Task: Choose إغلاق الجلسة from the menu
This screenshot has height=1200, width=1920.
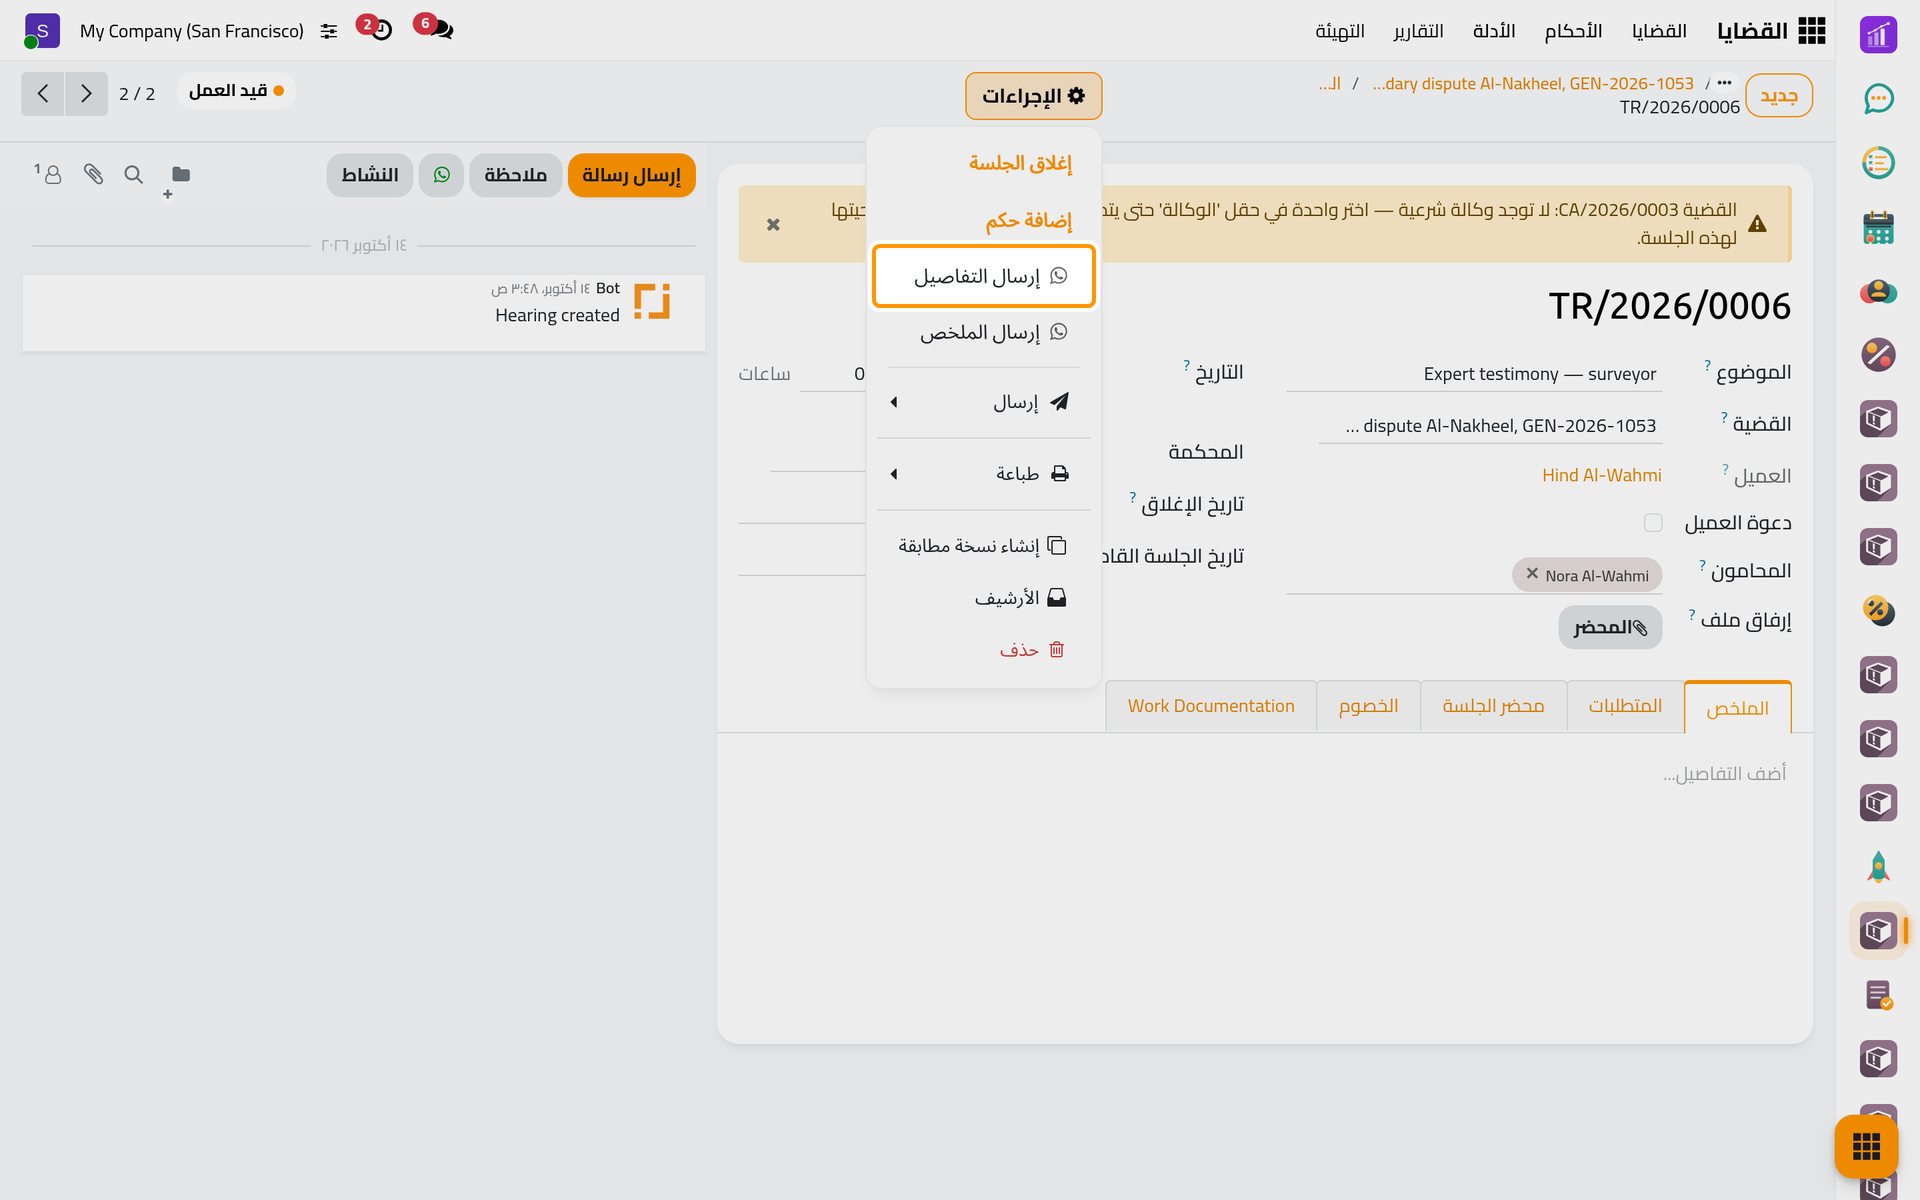Action: tap(1020, 163)
